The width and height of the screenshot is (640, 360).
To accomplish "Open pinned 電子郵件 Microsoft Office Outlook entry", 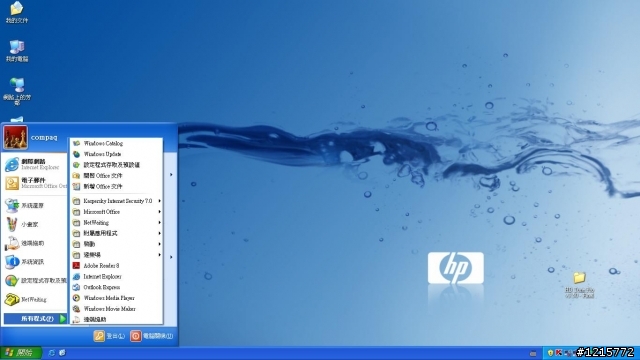I will (34, 183).
